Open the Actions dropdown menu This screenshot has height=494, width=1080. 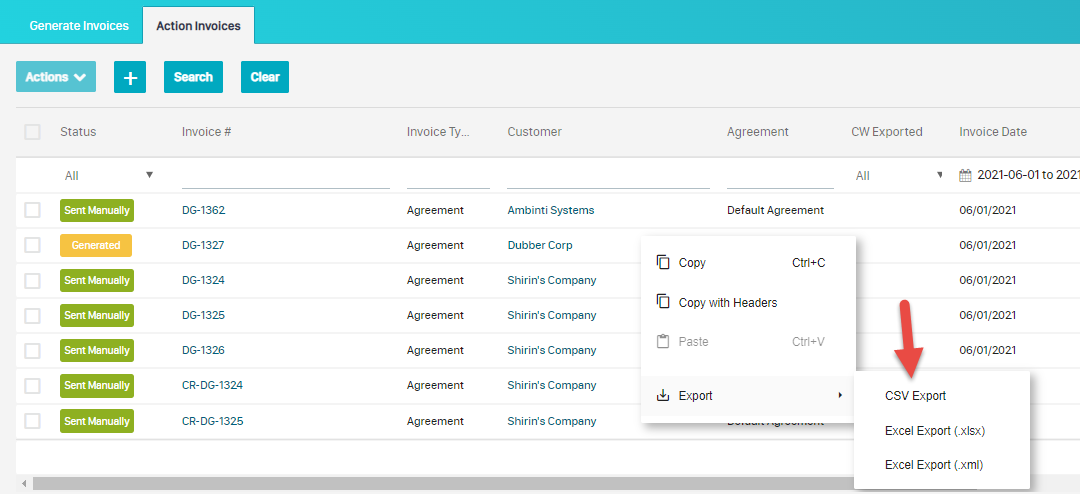click(56, 77)
